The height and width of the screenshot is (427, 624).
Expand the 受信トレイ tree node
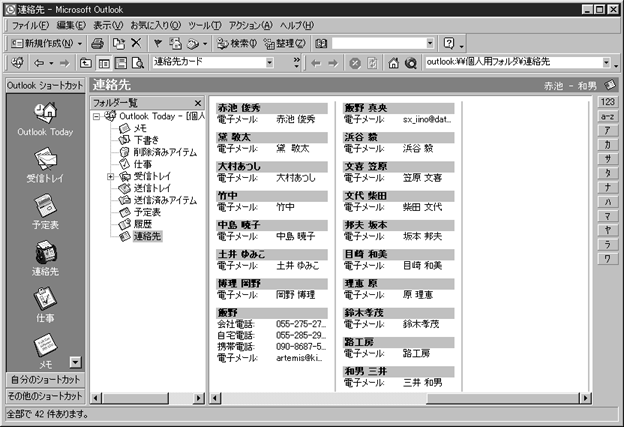pyautogui.click(x=110, y=177)
